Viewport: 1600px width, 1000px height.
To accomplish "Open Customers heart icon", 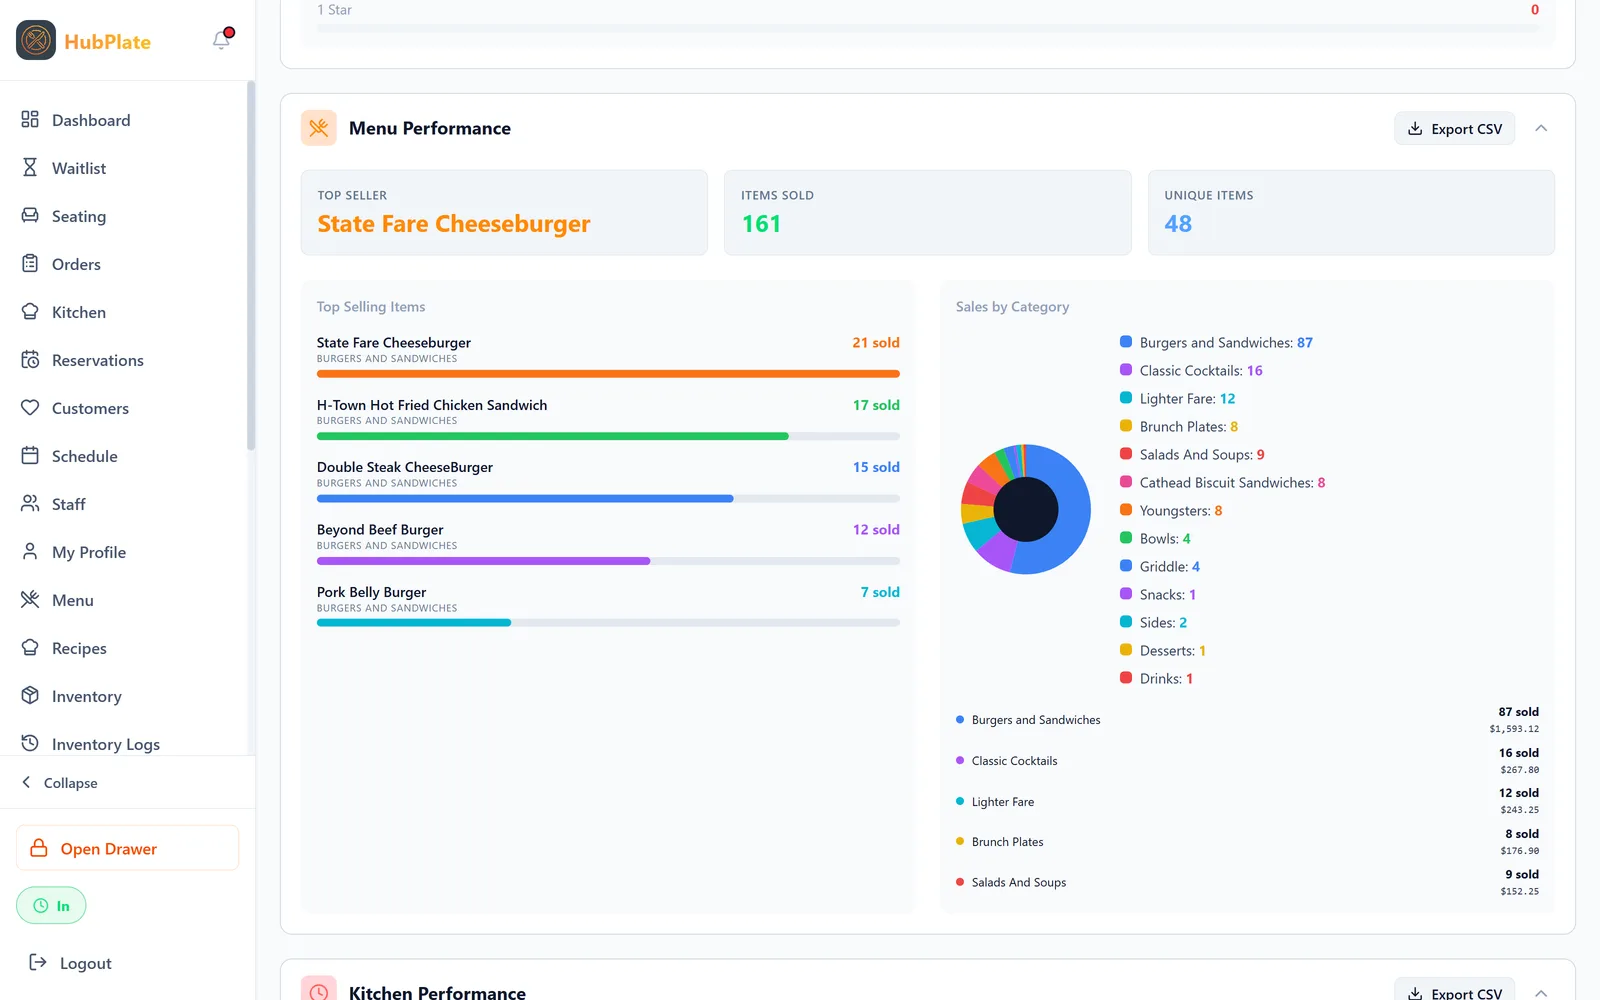I will click(x=30, y=408).
